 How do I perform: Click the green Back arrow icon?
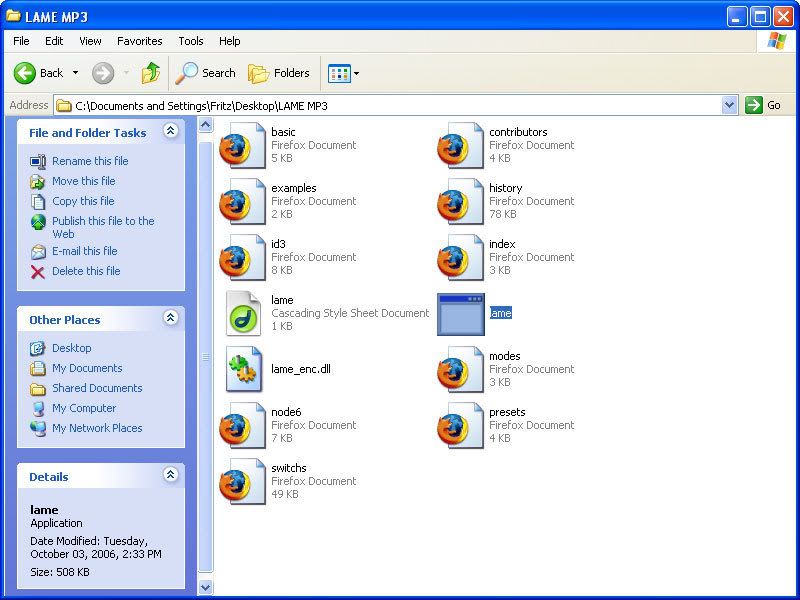pyautogui.click(x=24, y=73)
